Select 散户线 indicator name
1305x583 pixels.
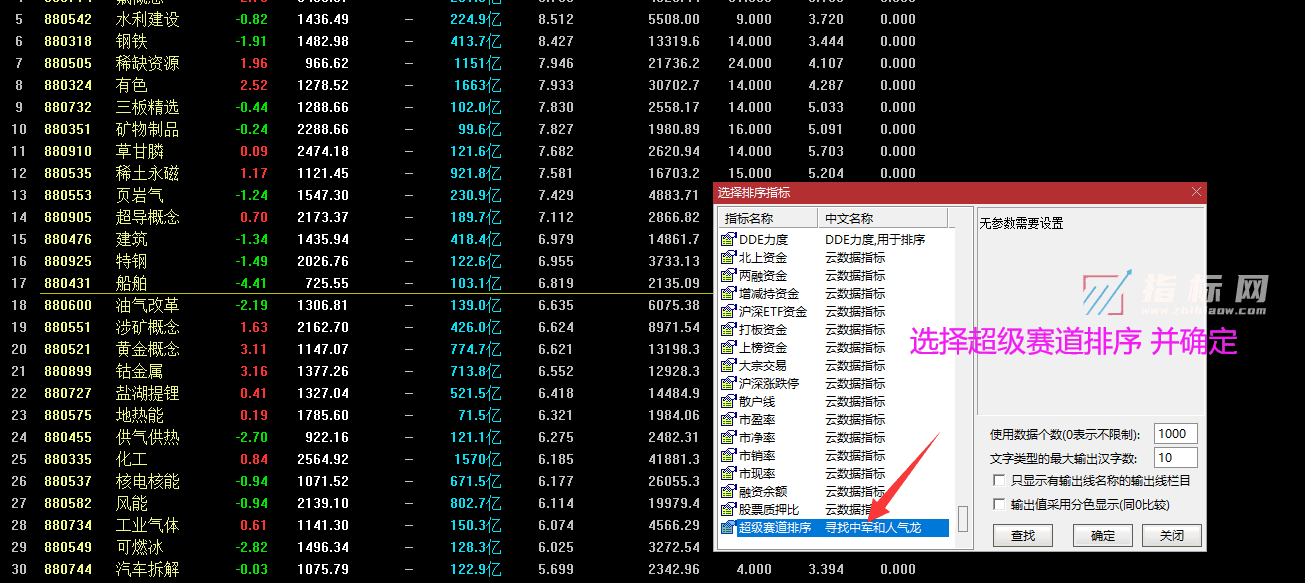[x=757, y=402]
